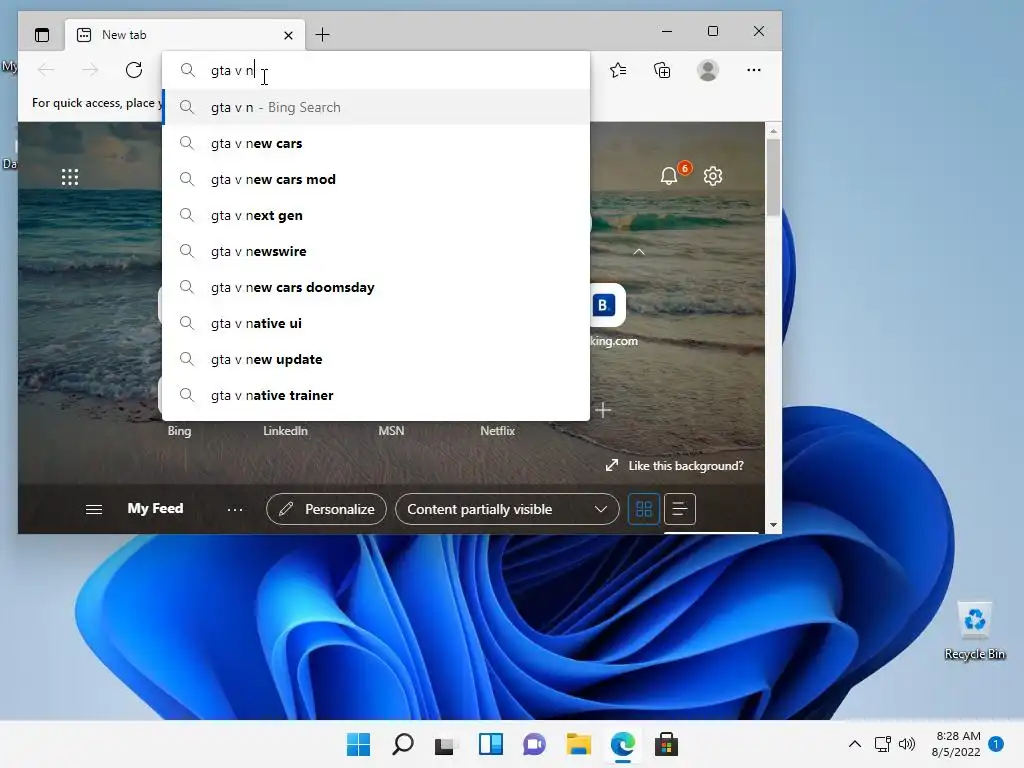Click the scrollbar down arrow
This screenshot has height=768, width=1024.
[x=773, y=525]
